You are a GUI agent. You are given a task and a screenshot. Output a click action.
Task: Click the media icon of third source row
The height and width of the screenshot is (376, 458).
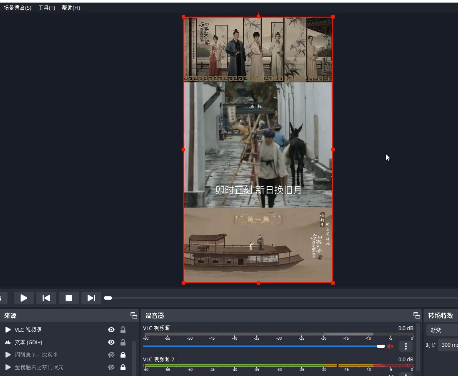[8, 355]
